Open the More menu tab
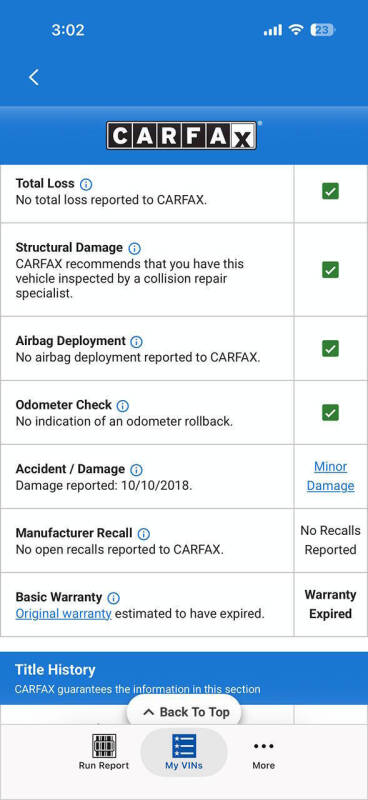 263,752
